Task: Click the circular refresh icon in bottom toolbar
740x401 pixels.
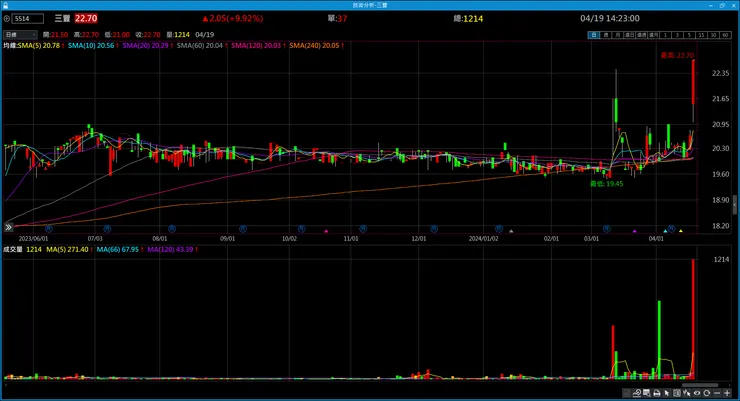Action: click(x=706, y=393)
